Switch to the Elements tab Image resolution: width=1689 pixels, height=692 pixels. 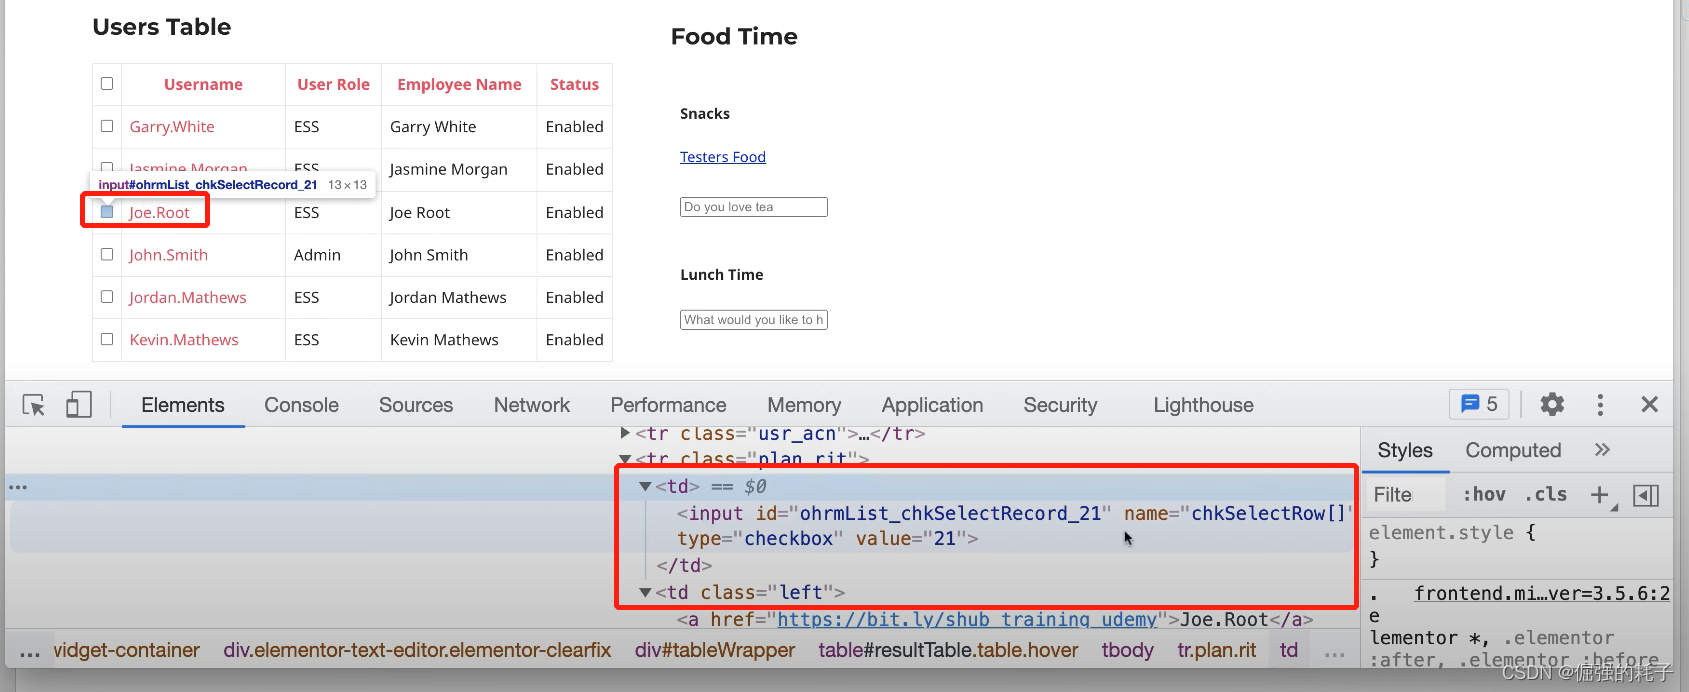tap(183, 405)
